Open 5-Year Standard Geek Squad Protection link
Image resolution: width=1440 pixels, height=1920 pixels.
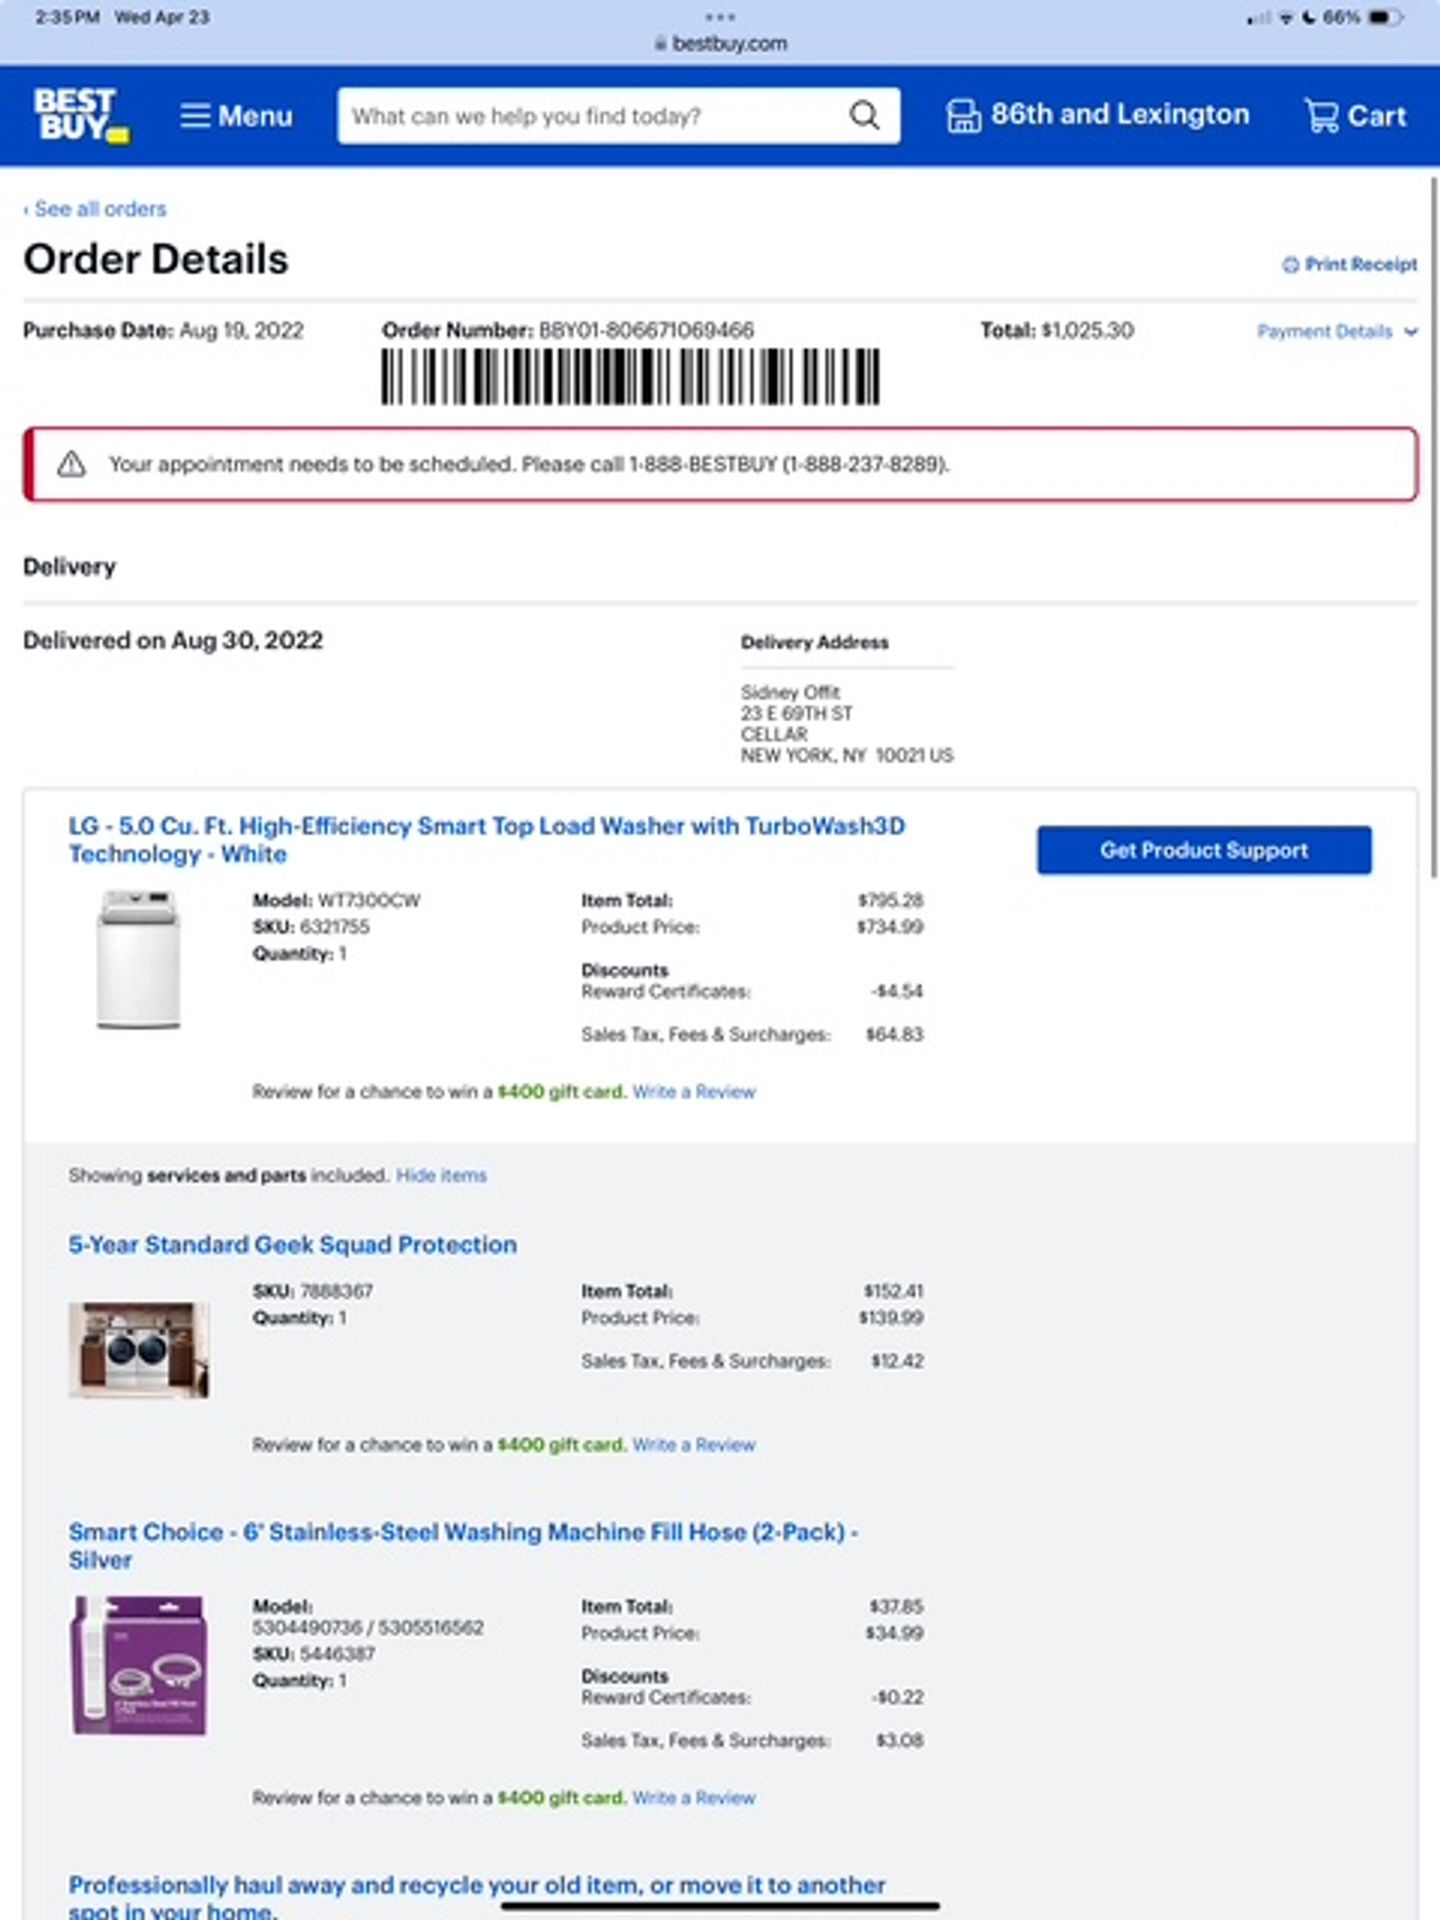(292, 1245)
